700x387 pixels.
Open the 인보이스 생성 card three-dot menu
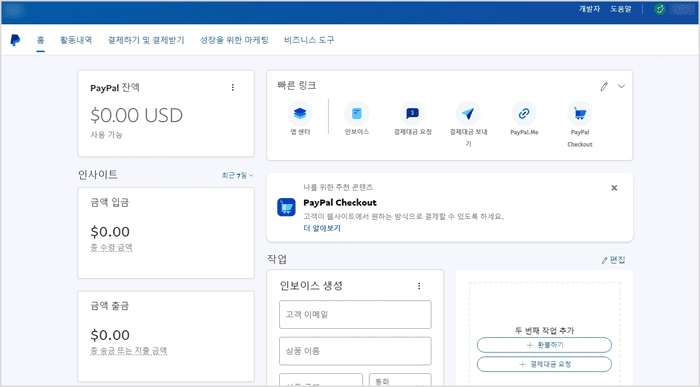coord(419,286)
